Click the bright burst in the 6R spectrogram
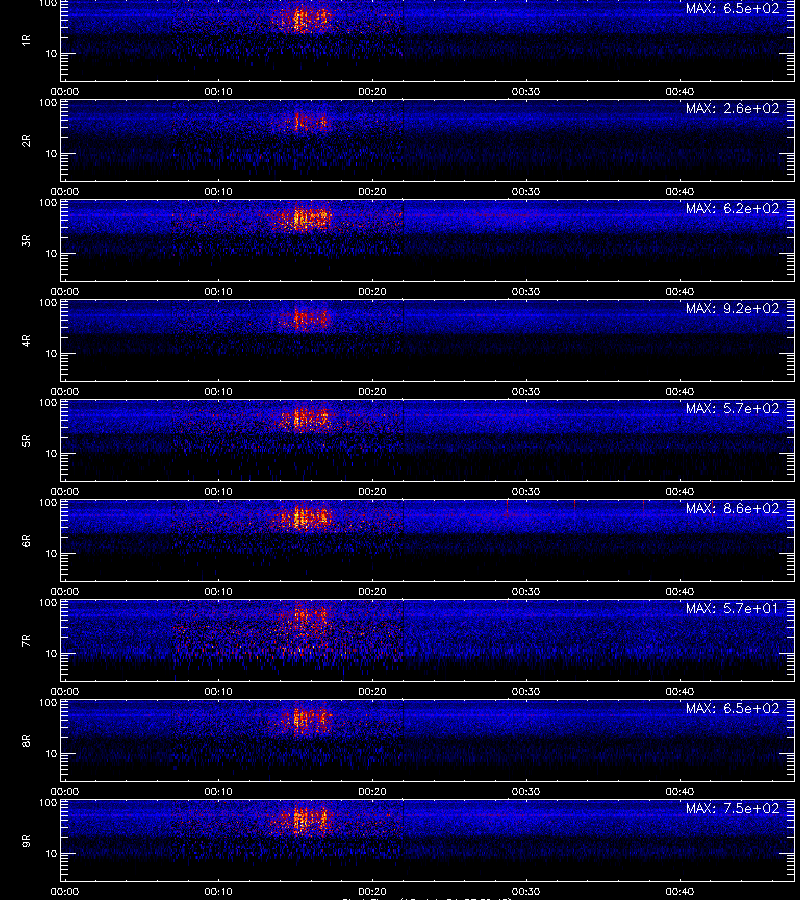800x900 pixels. point(304,518)
